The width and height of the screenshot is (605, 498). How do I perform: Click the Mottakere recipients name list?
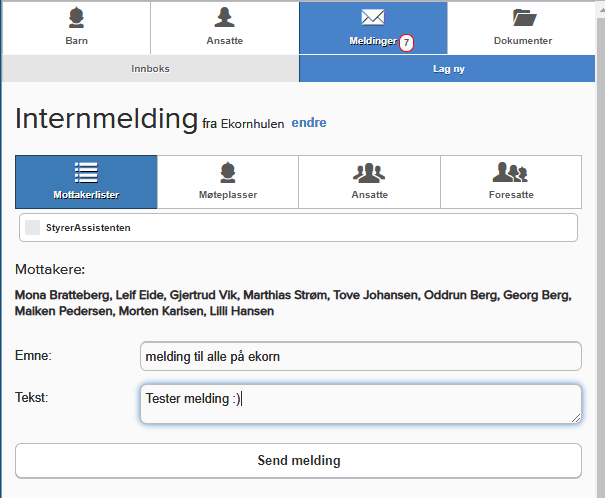coord(293,303)
